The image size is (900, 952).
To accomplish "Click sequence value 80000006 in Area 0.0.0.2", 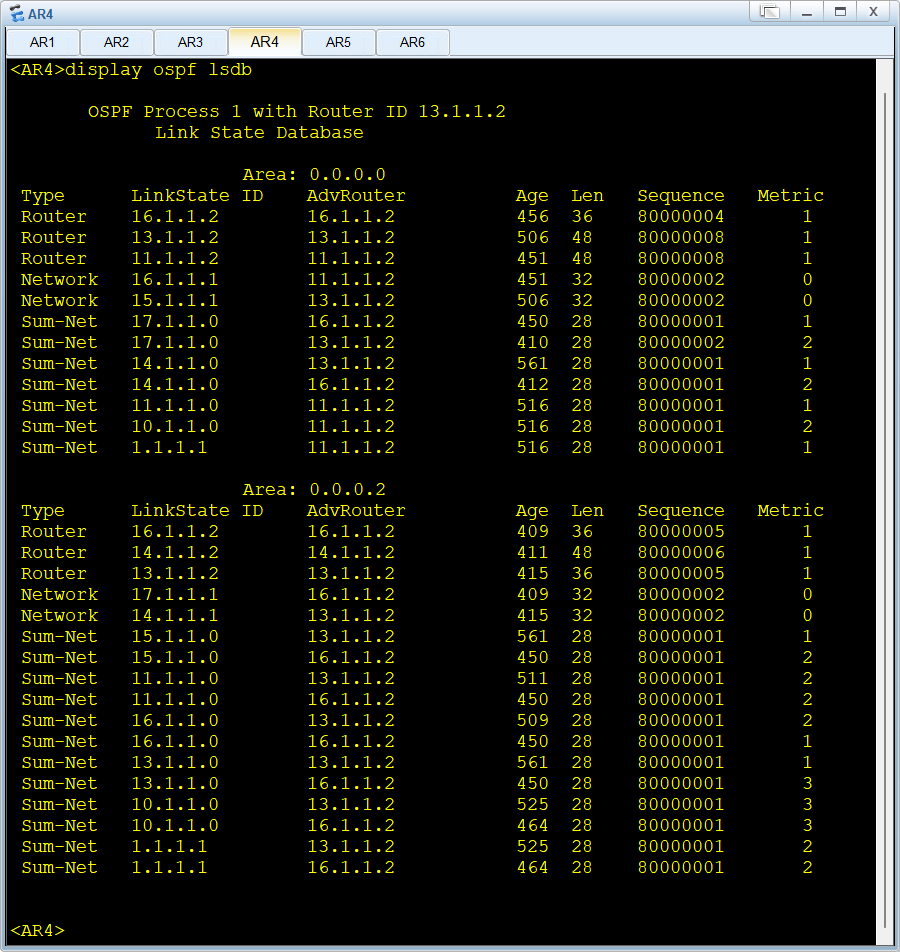I will 681,552.
